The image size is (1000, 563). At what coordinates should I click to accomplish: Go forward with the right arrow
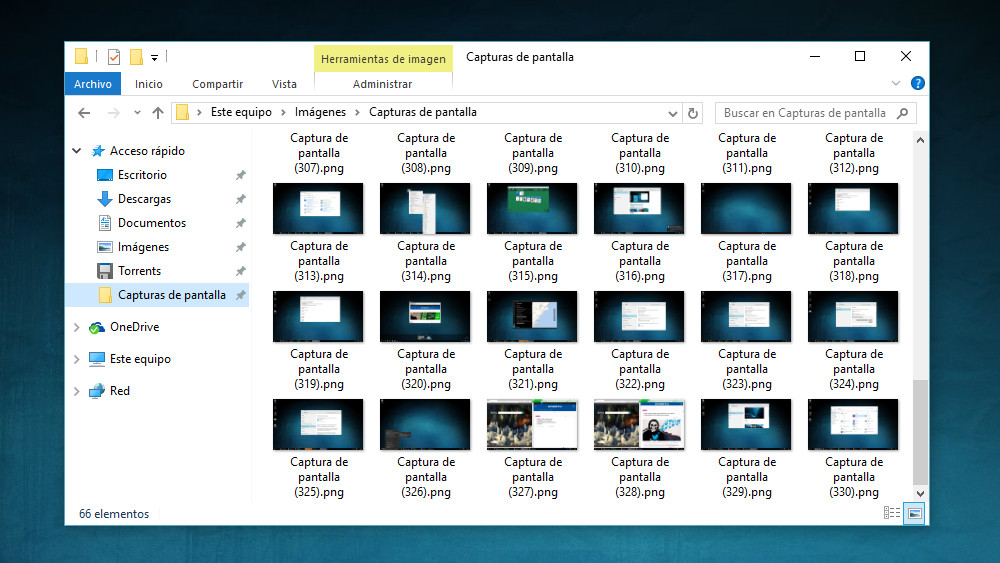tap(114, 113)
